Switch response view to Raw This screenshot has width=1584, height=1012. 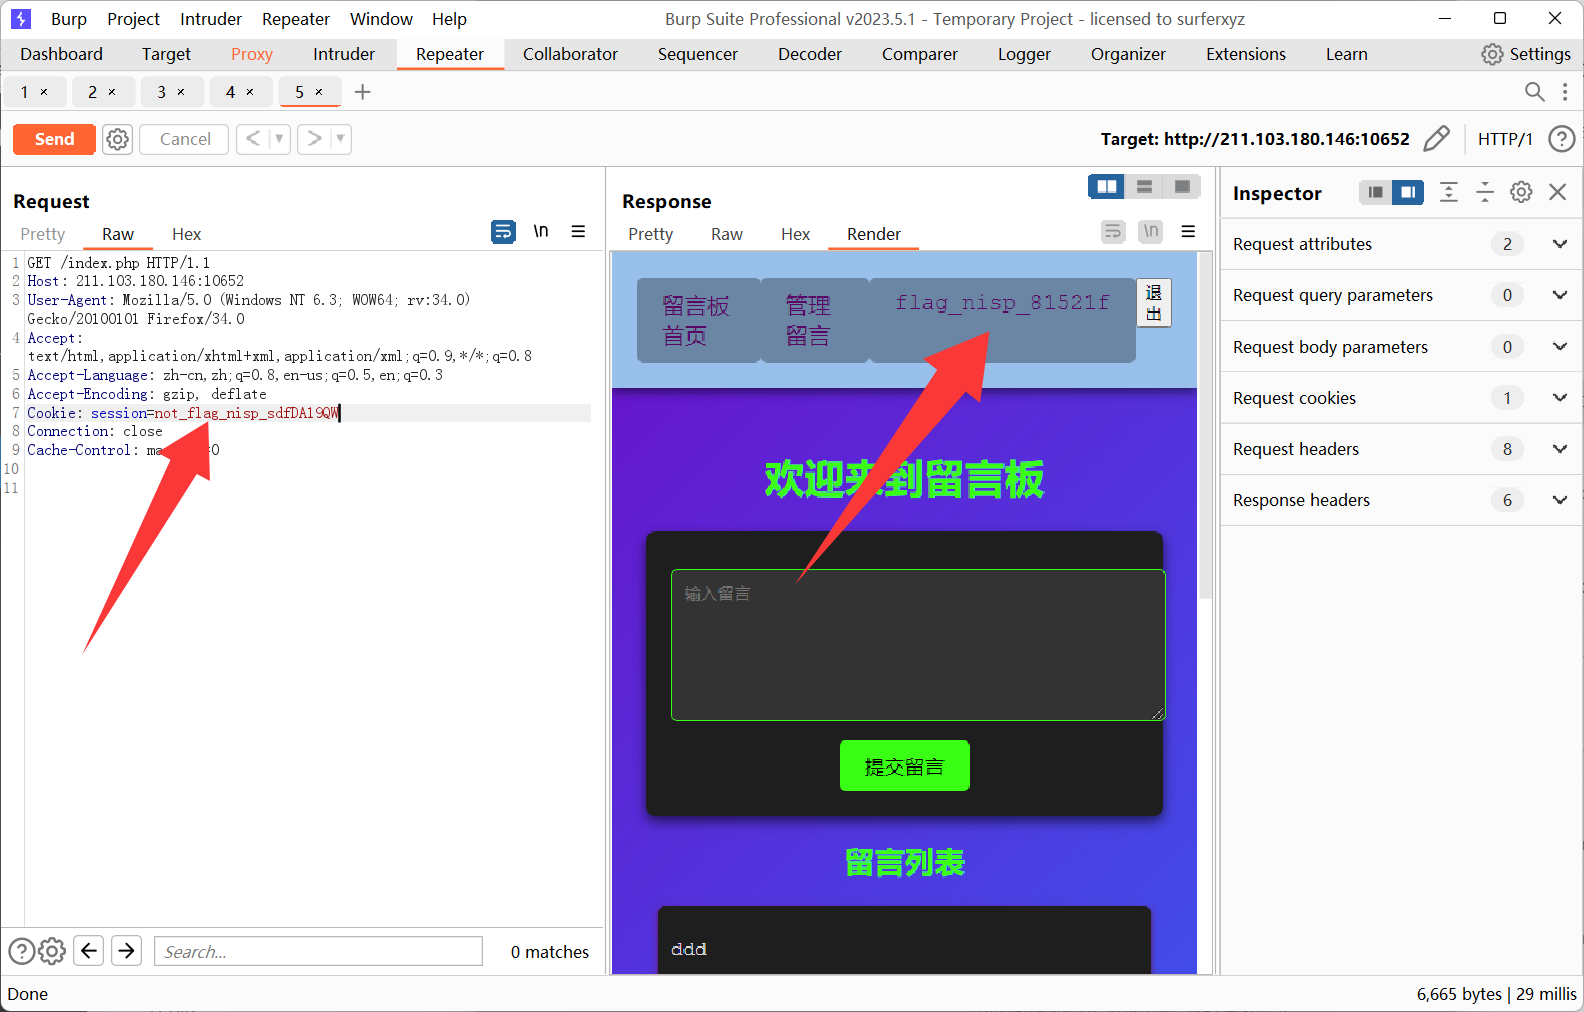[727, 234]
